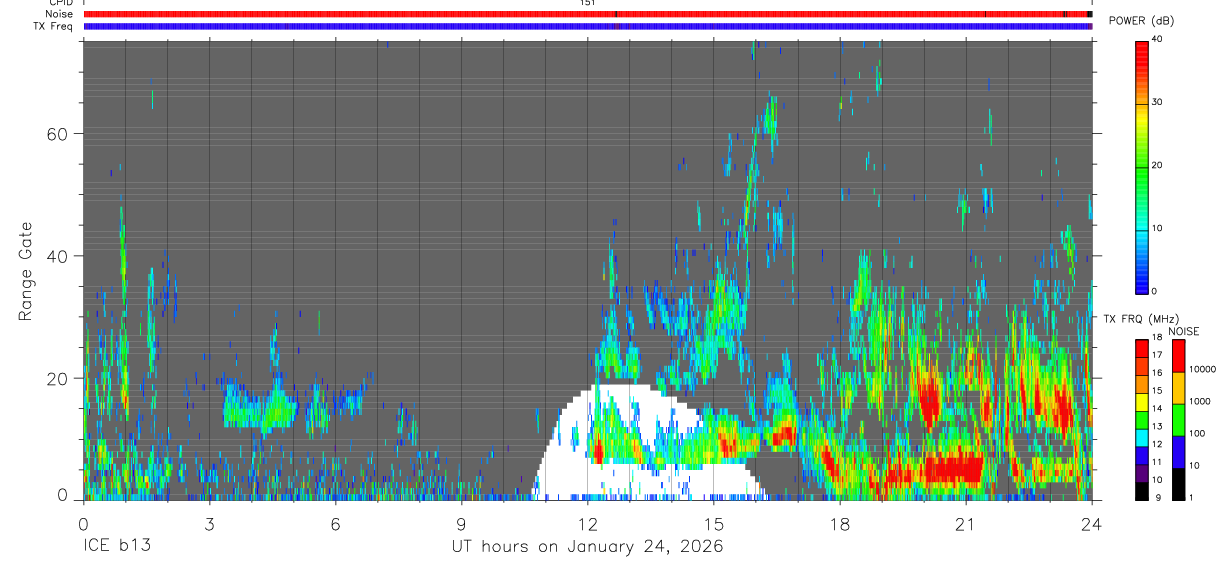Click the 10000 label on NOISE scale
This screenshot has width=1228, height=567.
(1203, 369)
